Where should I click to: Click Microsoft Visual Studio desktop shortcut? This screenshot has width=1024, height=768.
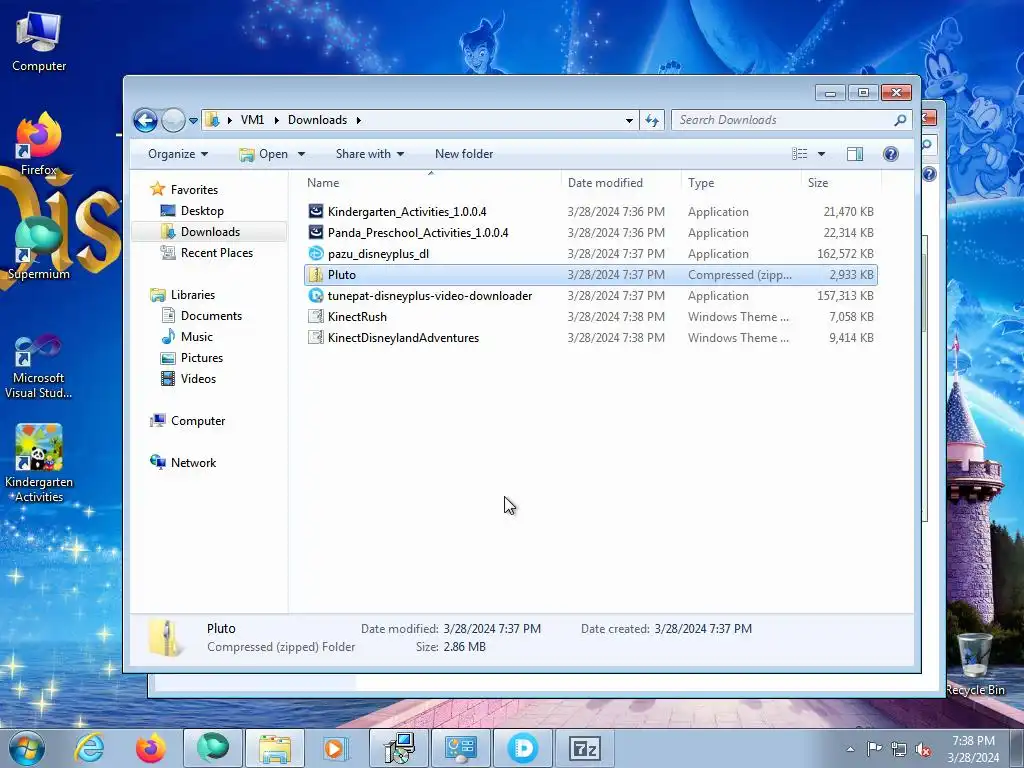[x=39, y=366]
